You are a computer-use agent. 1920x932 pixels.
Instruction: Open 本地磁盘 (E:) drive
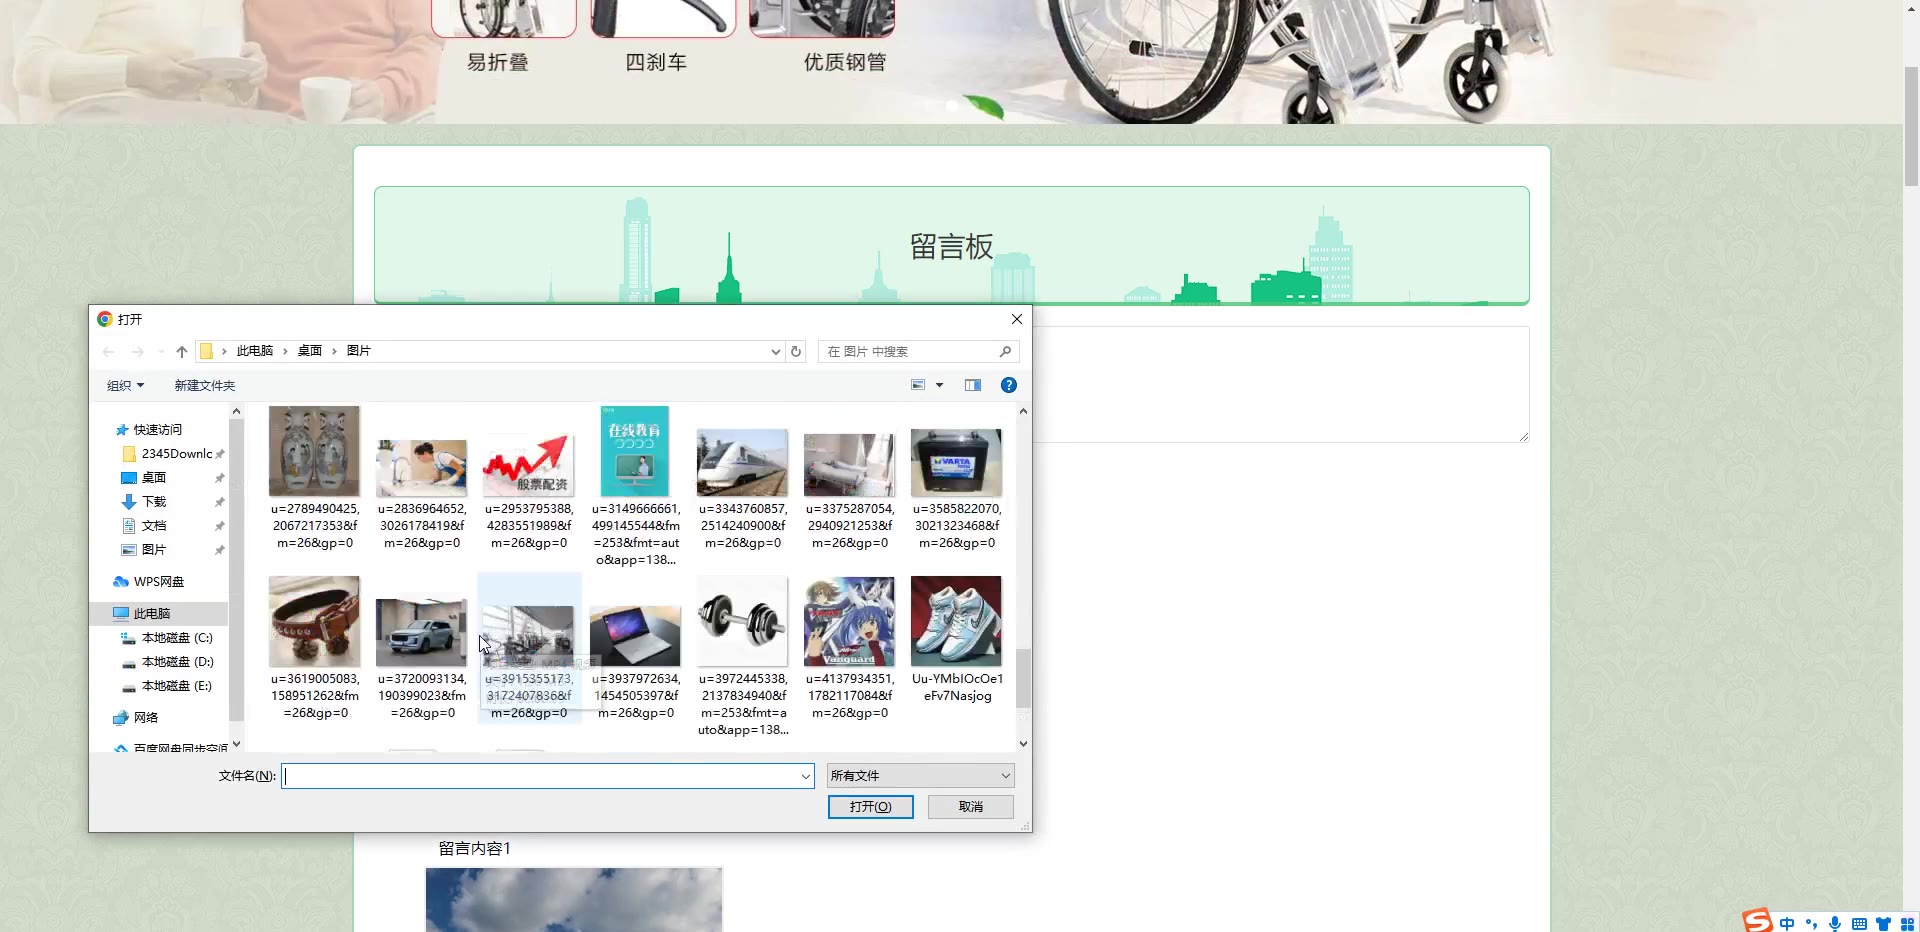[176, 686]
